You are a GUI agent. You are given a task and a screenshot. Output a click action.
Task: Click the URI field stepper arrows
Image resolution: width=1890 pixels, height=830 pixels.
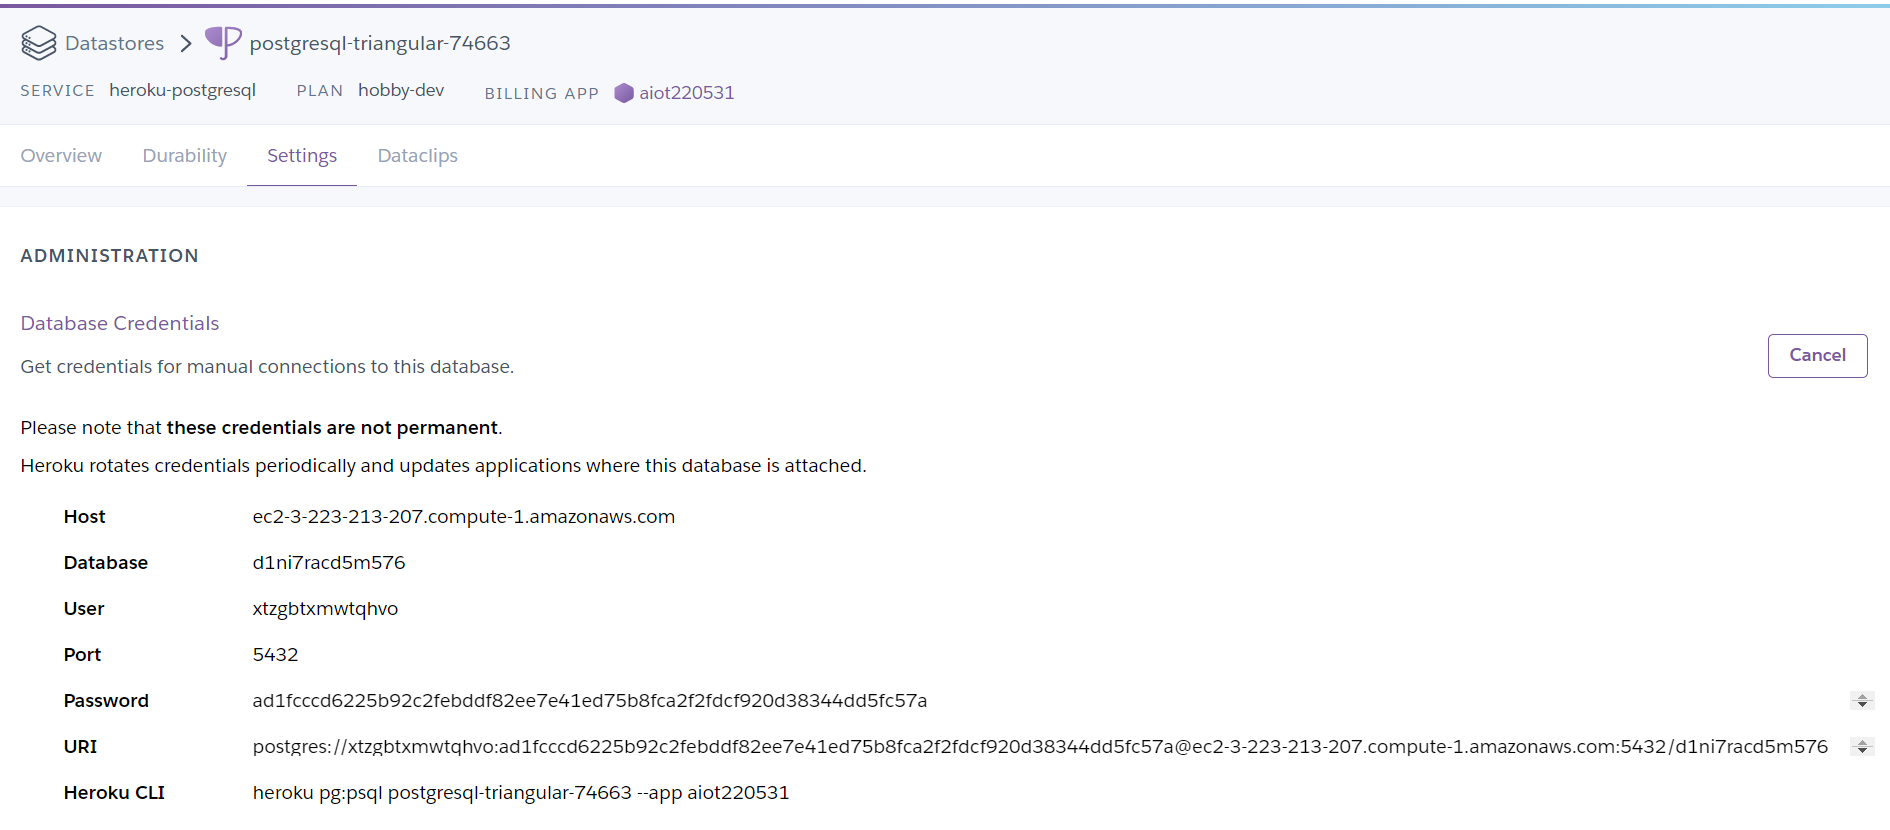(1862, 747)
